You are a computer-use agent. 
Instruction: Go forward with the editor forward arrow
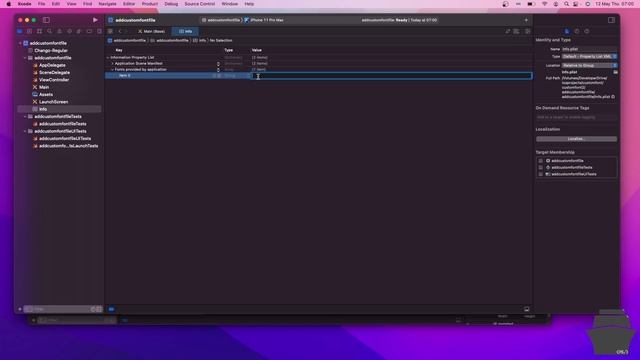pos(127,31)
